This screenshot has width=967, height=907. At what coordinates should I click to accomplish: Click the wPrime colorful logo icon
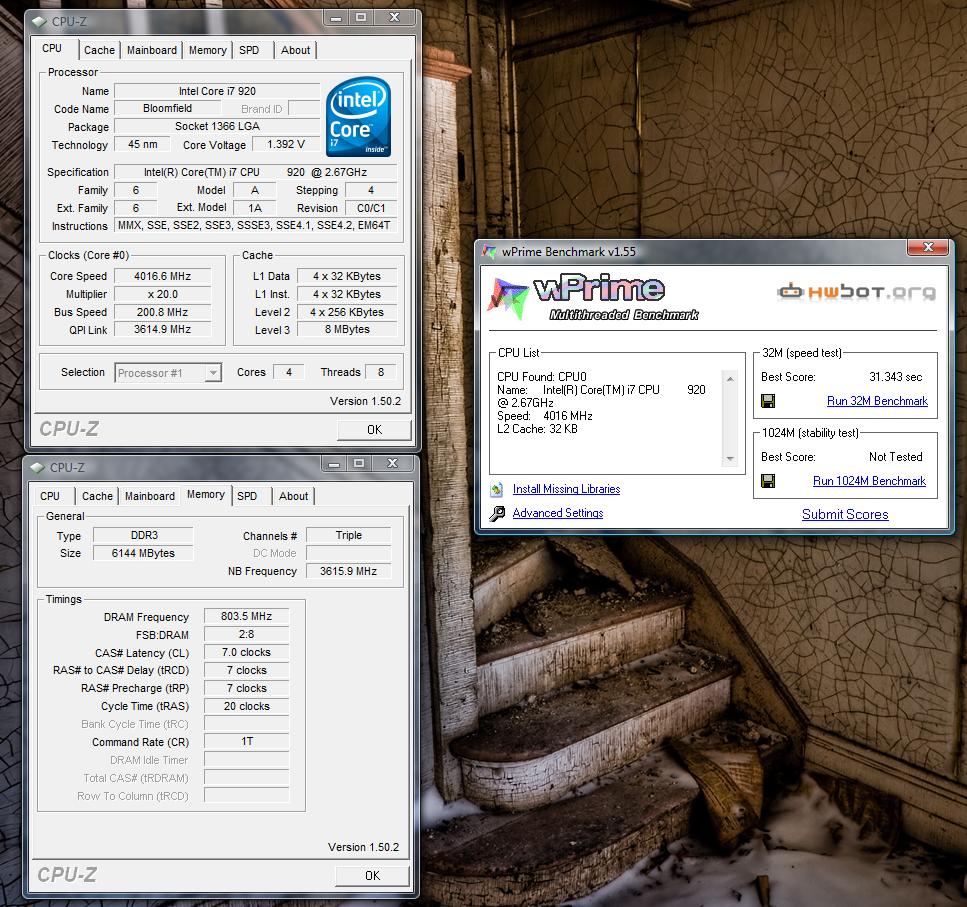508,298
